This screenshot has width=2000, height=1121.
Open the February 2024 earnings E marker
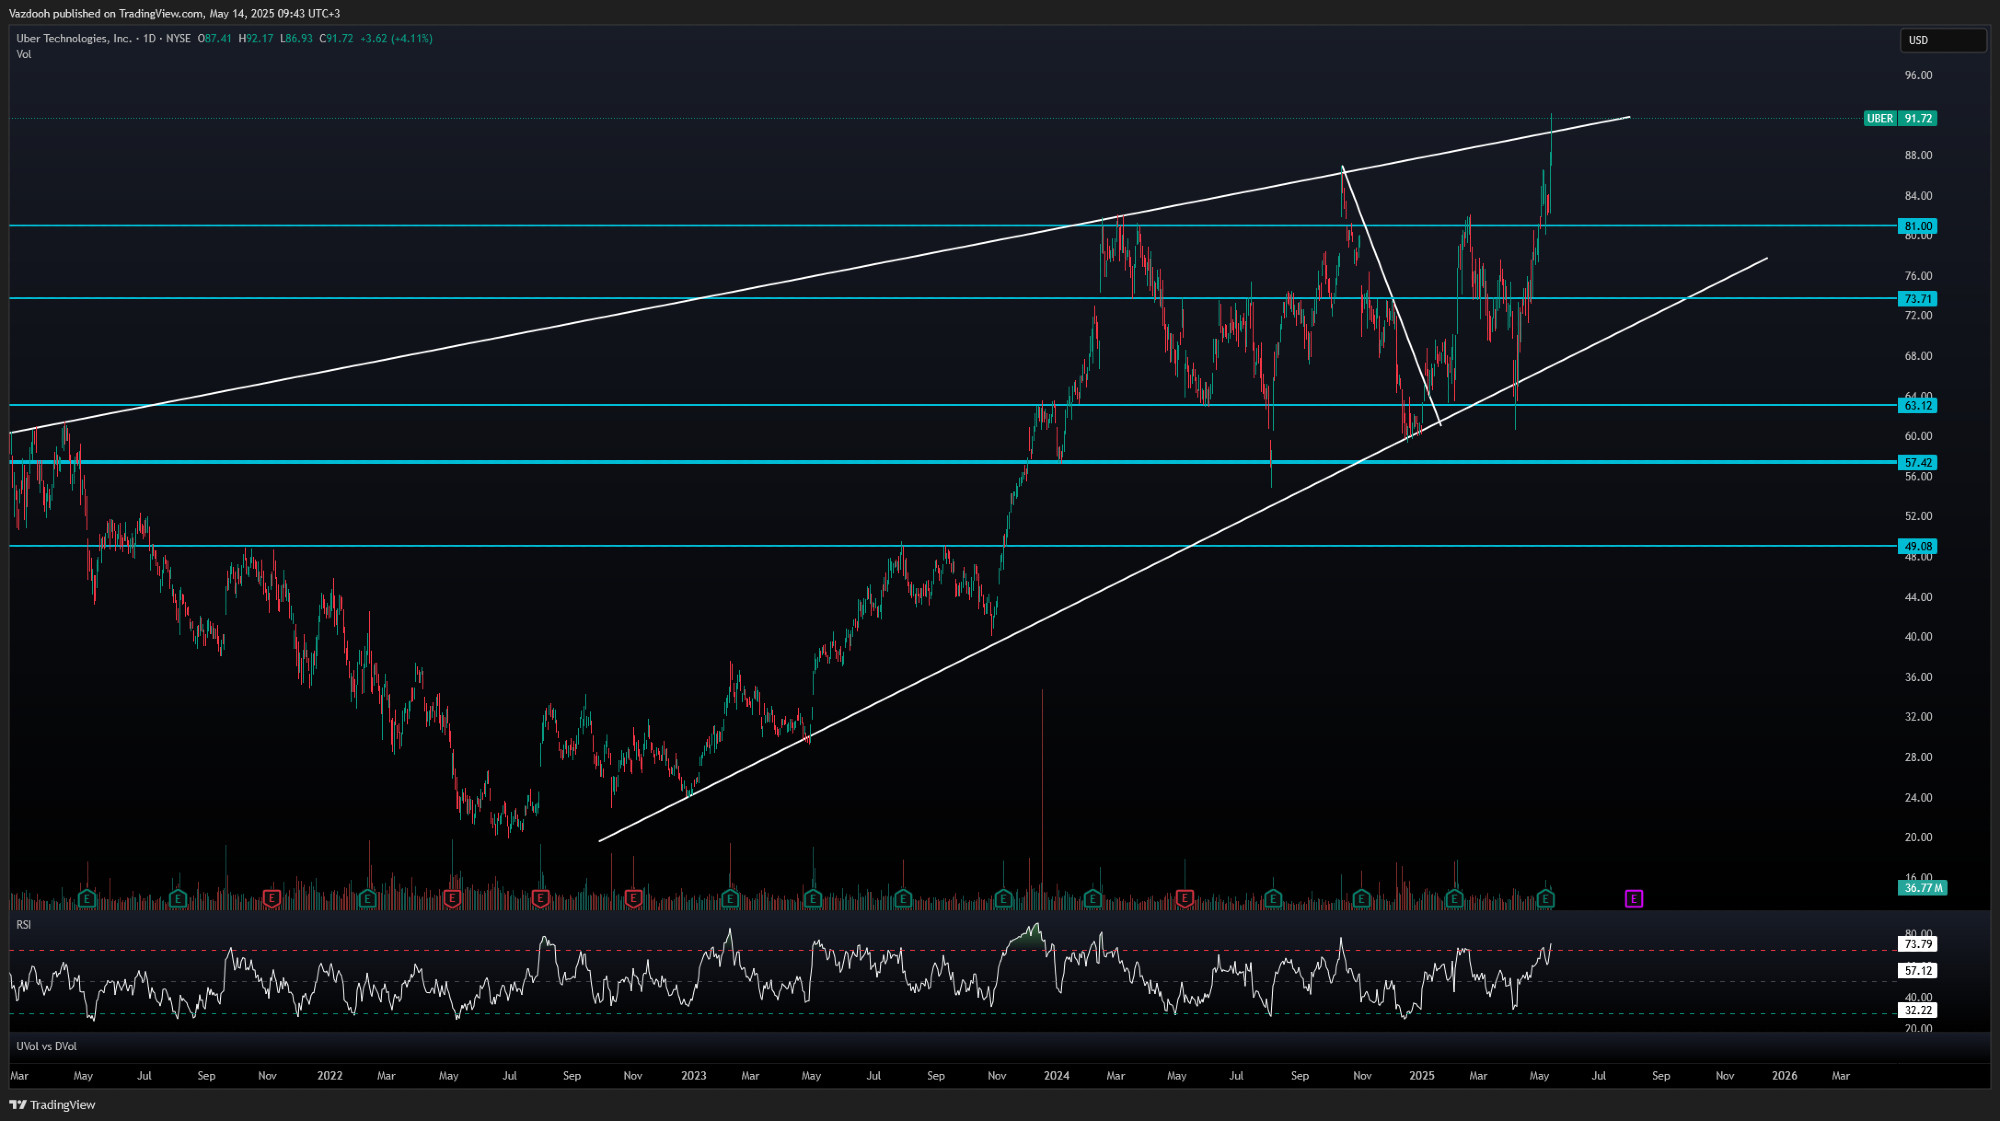coord(1093,899)
